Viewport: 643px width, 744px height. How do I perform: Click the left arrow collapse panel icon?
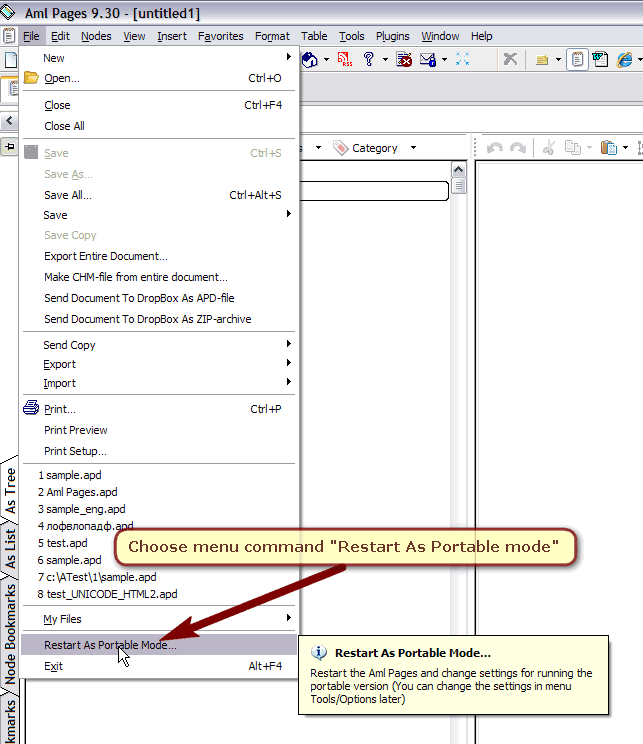[9, 121]
